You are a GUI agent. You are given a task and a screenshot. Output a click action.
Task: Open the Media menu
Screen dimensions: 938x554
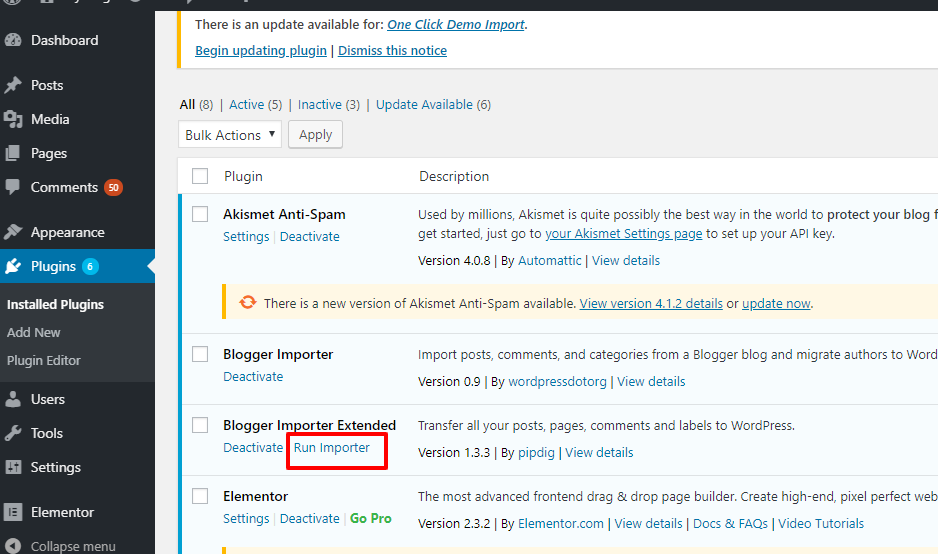pos(50,119)
